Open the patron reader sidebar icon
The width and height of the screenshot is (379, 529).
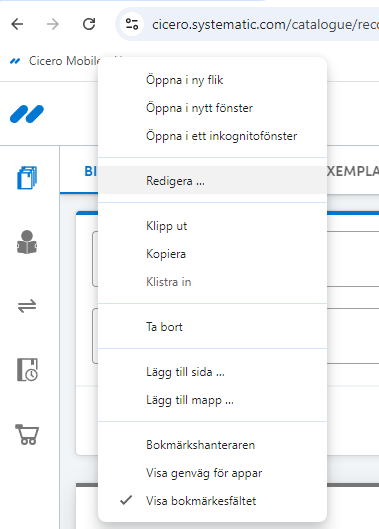(x=27, y=242)
